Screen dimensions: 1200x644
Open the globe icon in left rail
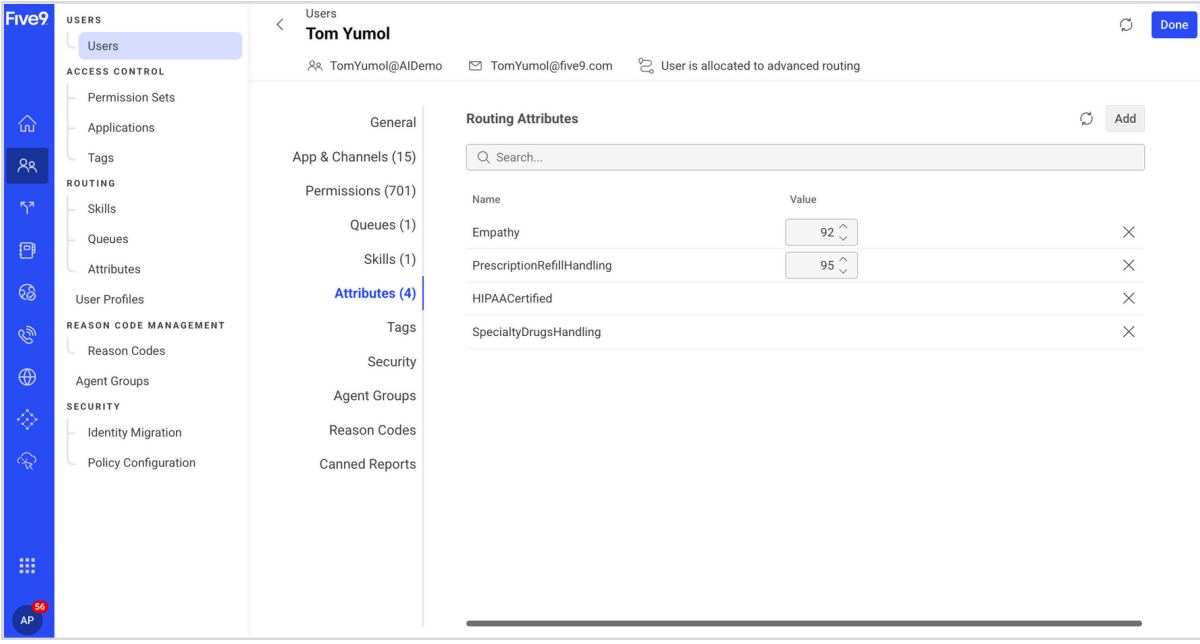pyautogui.click(x=27, y=377)
